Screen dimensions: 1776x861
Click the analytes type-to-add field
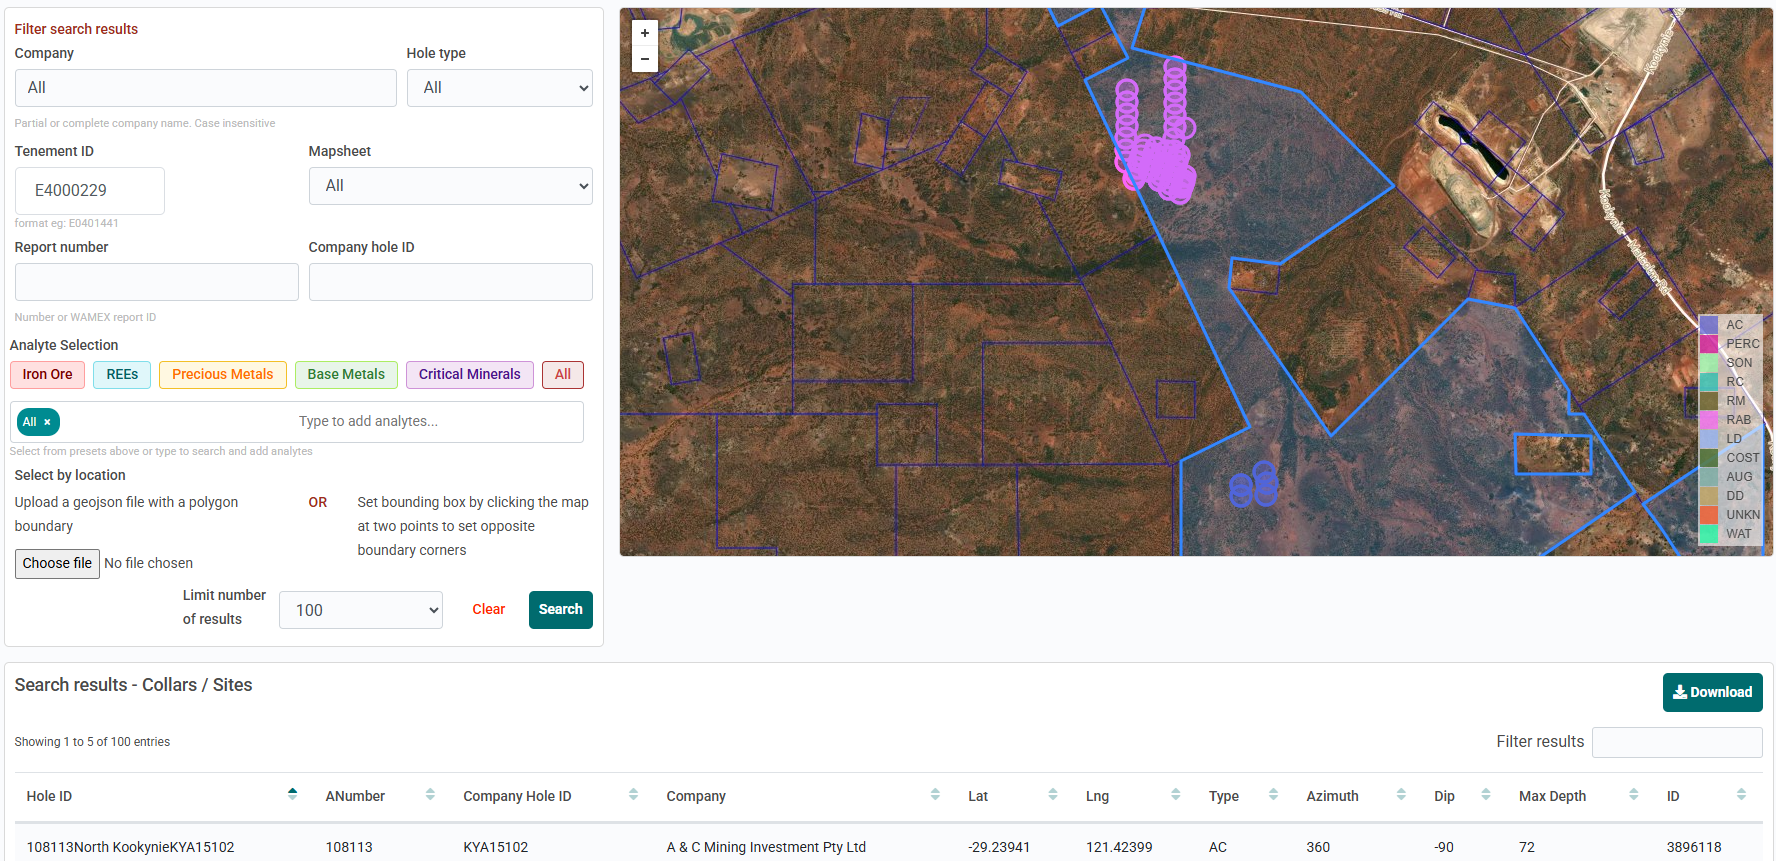368,422
